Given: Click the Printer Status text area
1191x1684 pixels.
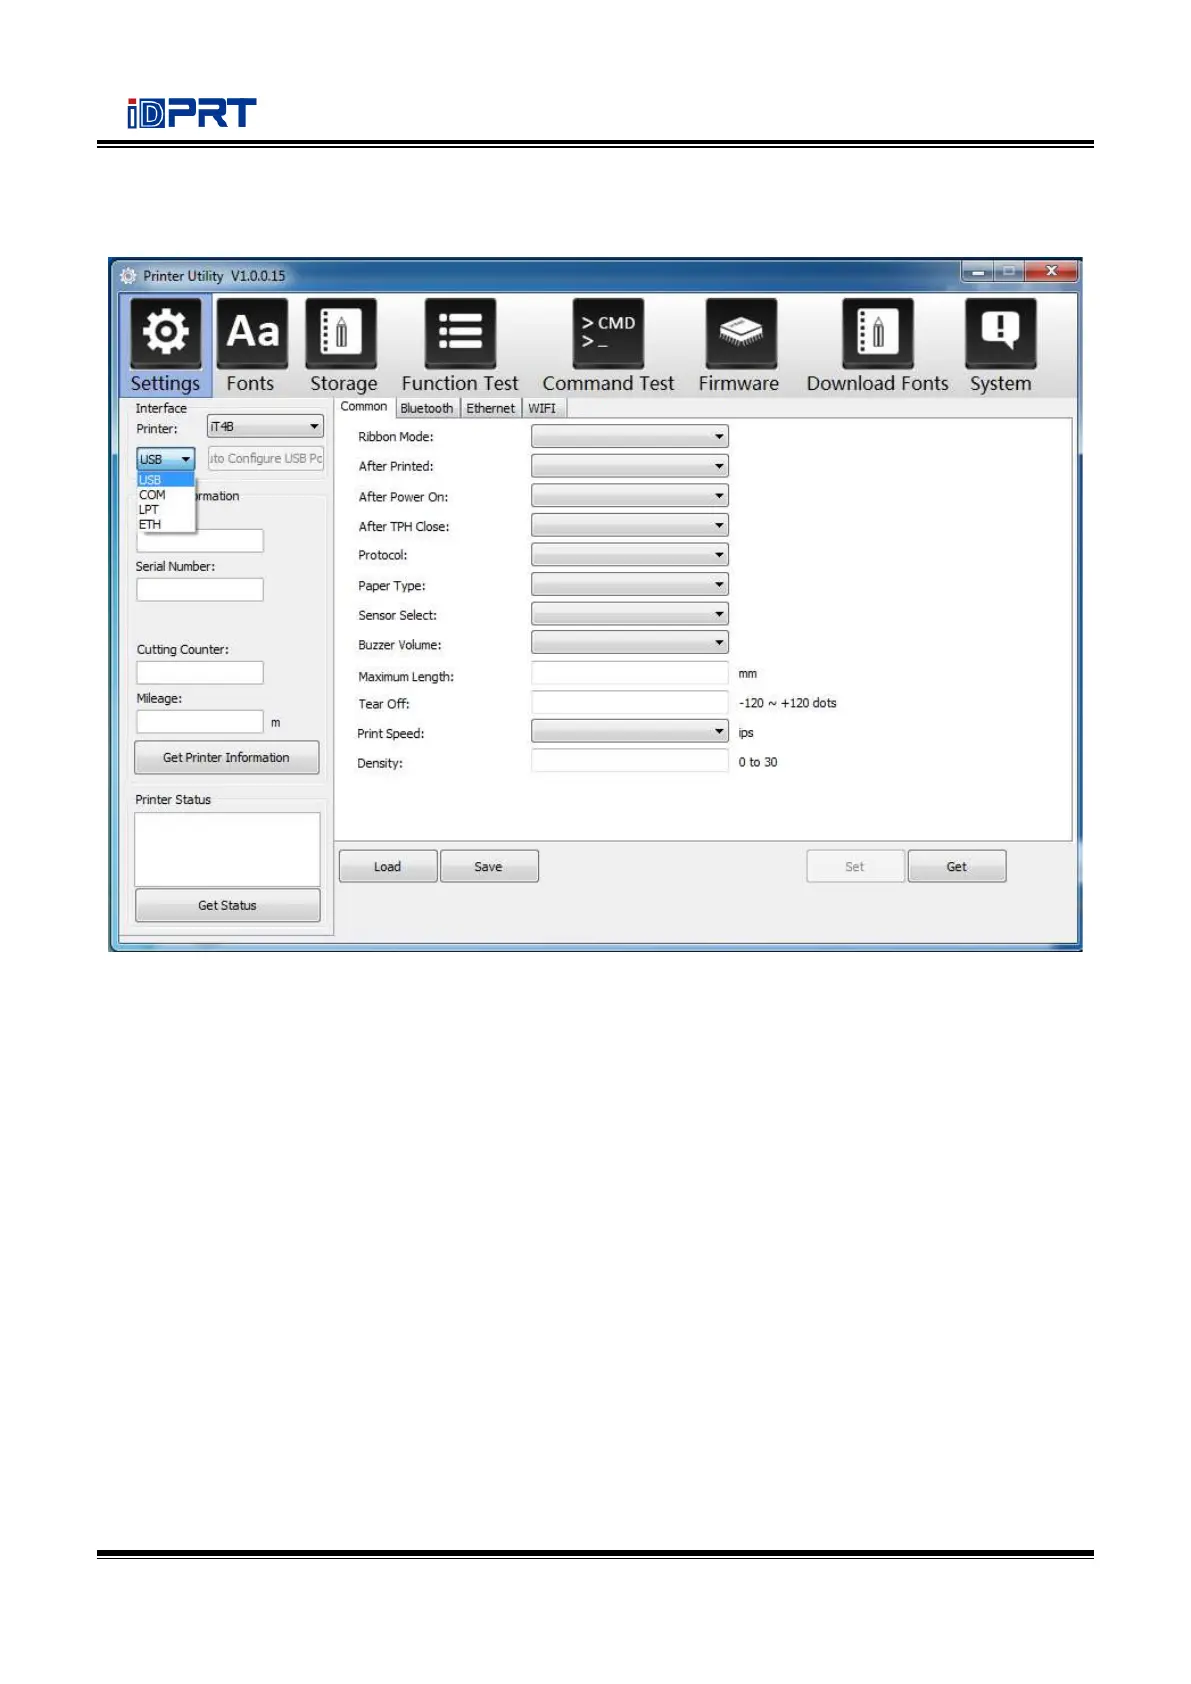Looking at the screenshot, I should [x=227, y=849].
